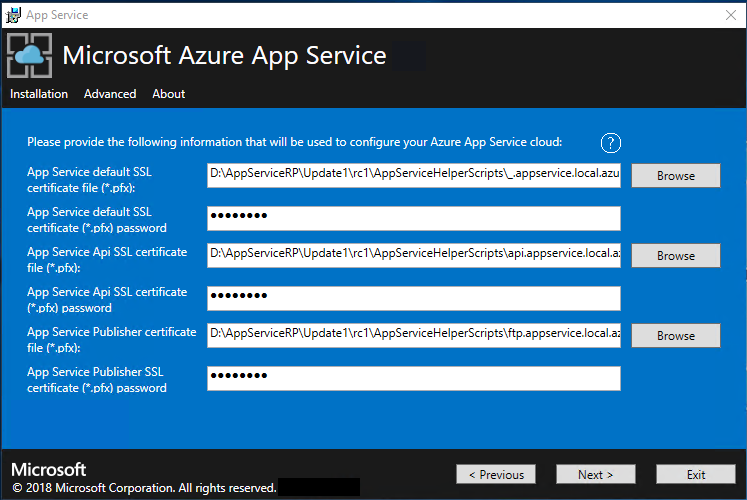Screen dimensions: 747x500
Task: Exit the installer
Action: point(696,474)
